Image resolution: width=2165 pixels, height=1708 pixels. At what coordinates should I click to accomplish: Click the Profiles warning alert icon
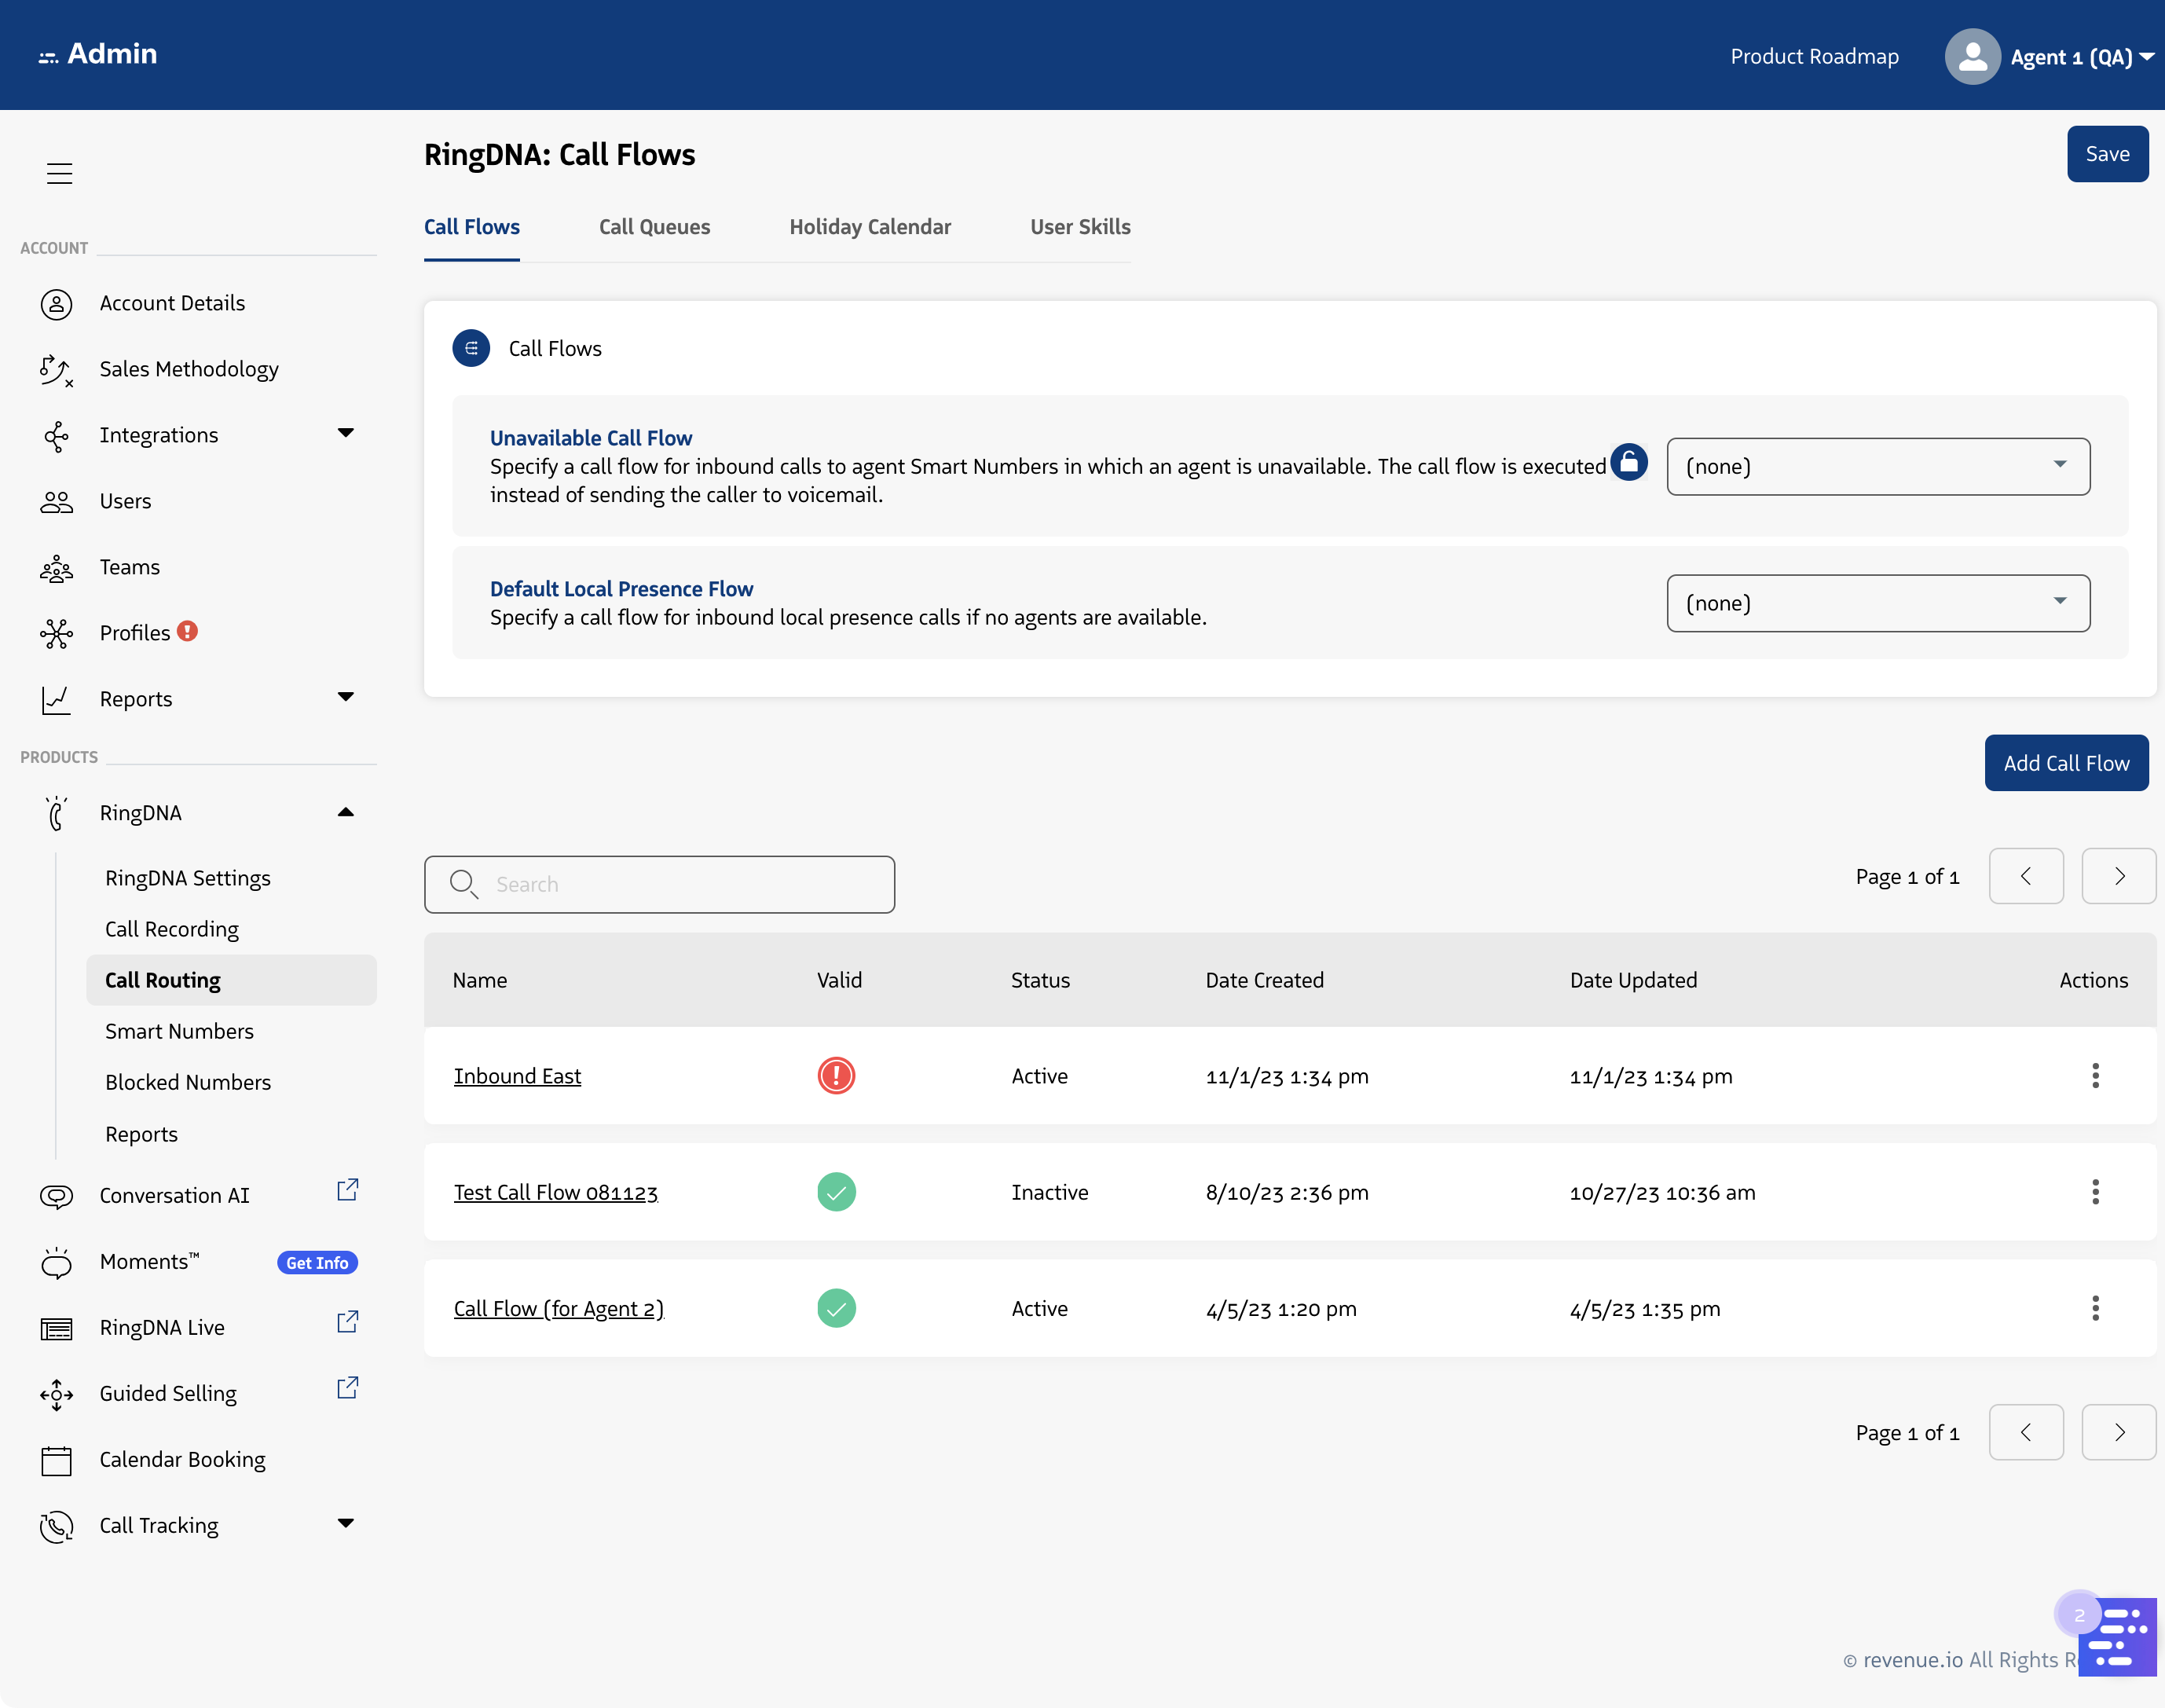click(187, 631)
